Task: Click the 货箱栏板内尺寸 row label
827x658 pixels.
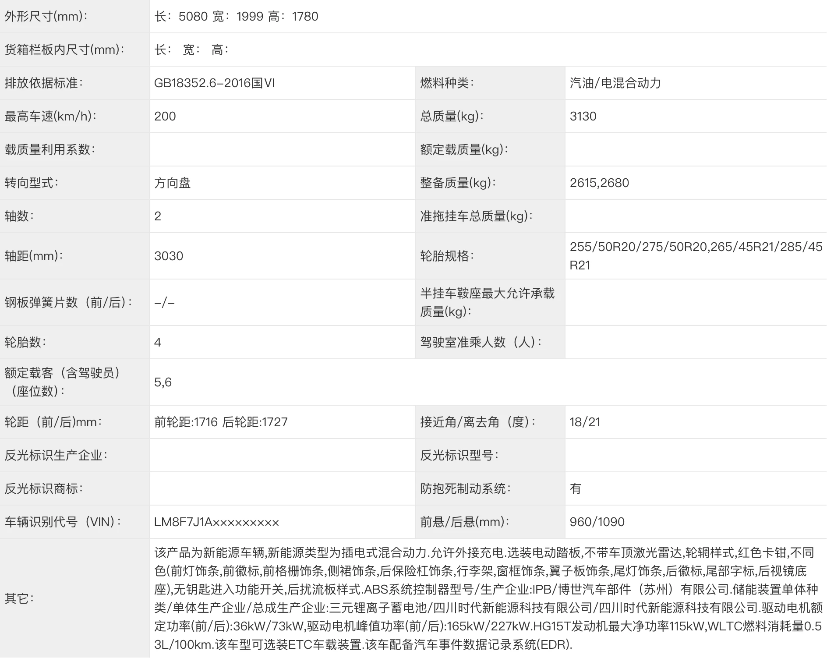Action: [65, 49]
